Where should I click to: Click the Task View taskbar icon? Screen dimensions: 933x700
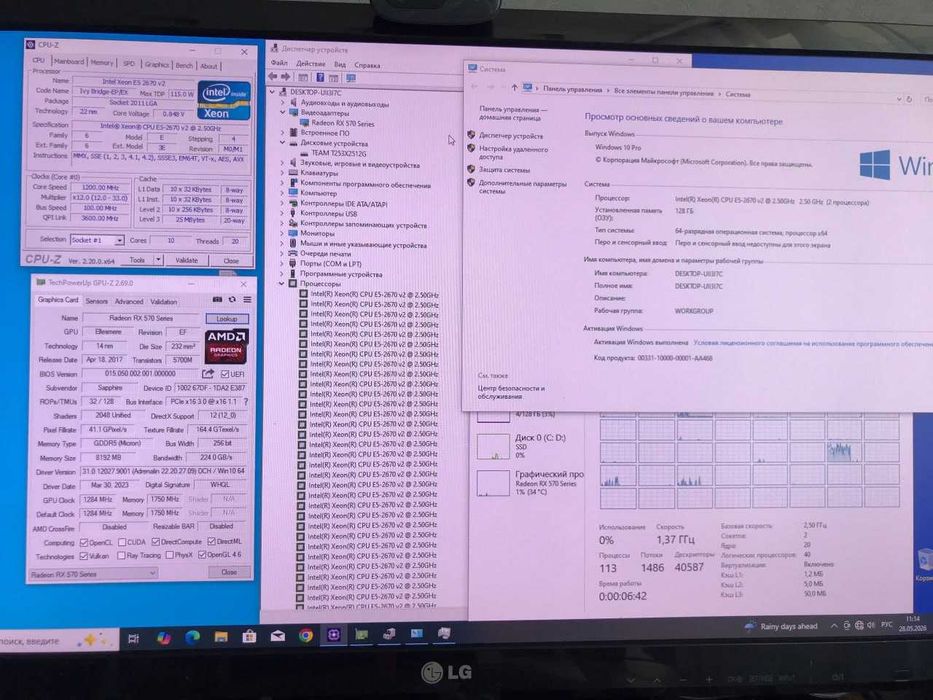pos(134,639)
